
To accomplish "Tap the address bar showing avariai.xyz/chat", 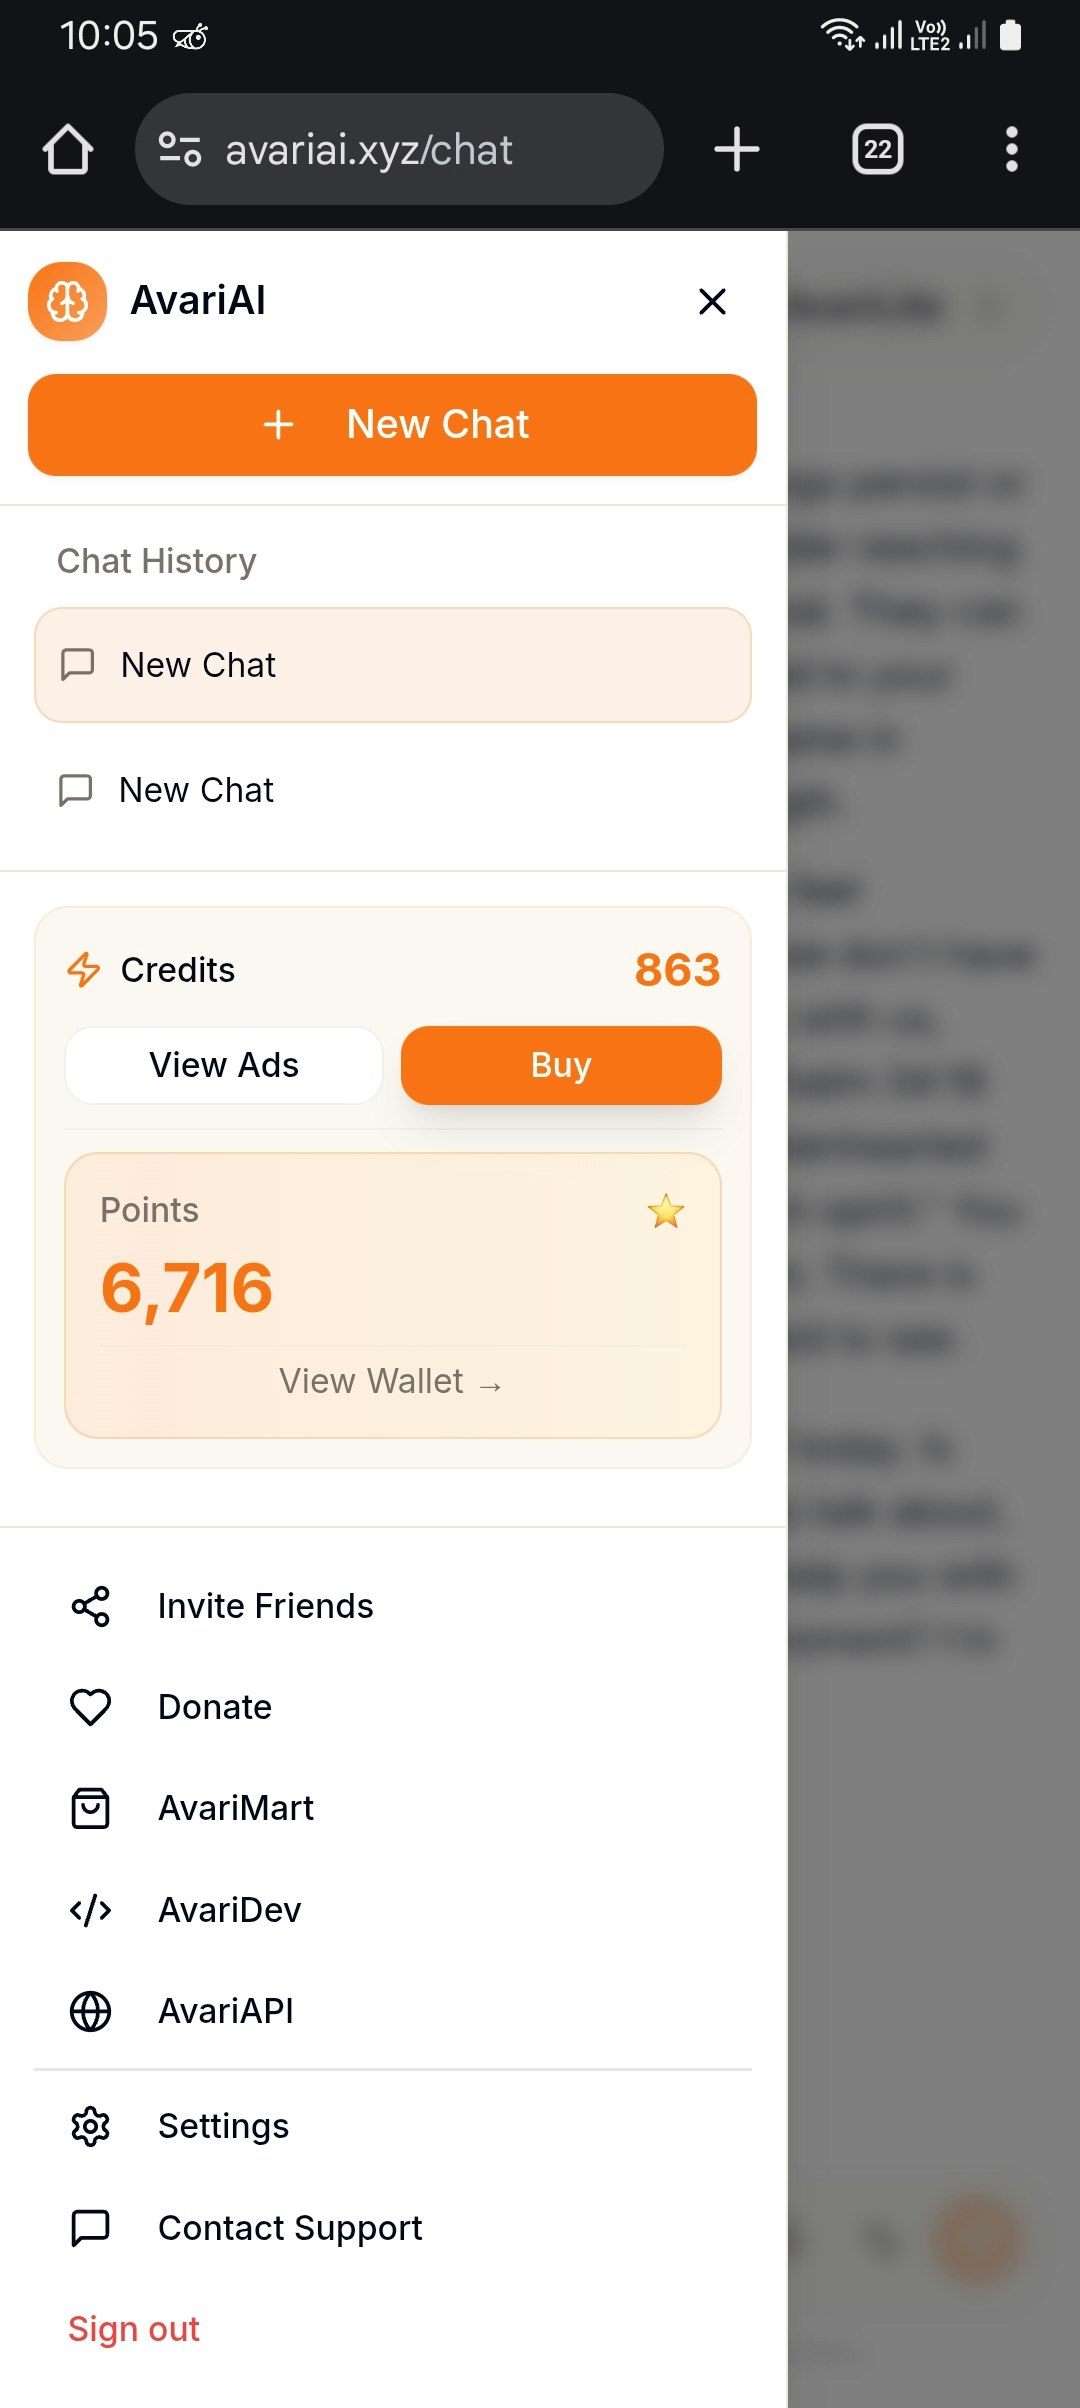I will coord(398,148).
